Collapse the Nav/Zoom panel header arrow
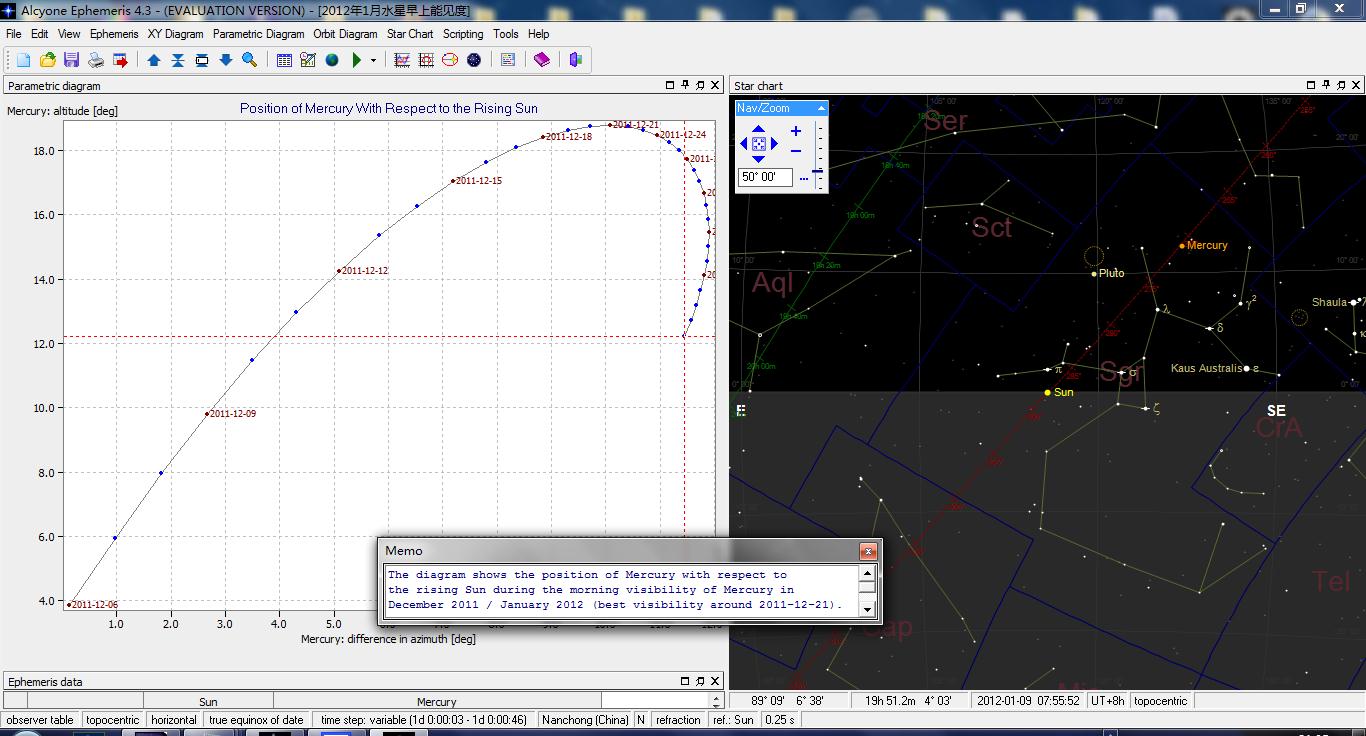Image resolution: width=1366 pixels, height=736 pixels. click(821, 108)
